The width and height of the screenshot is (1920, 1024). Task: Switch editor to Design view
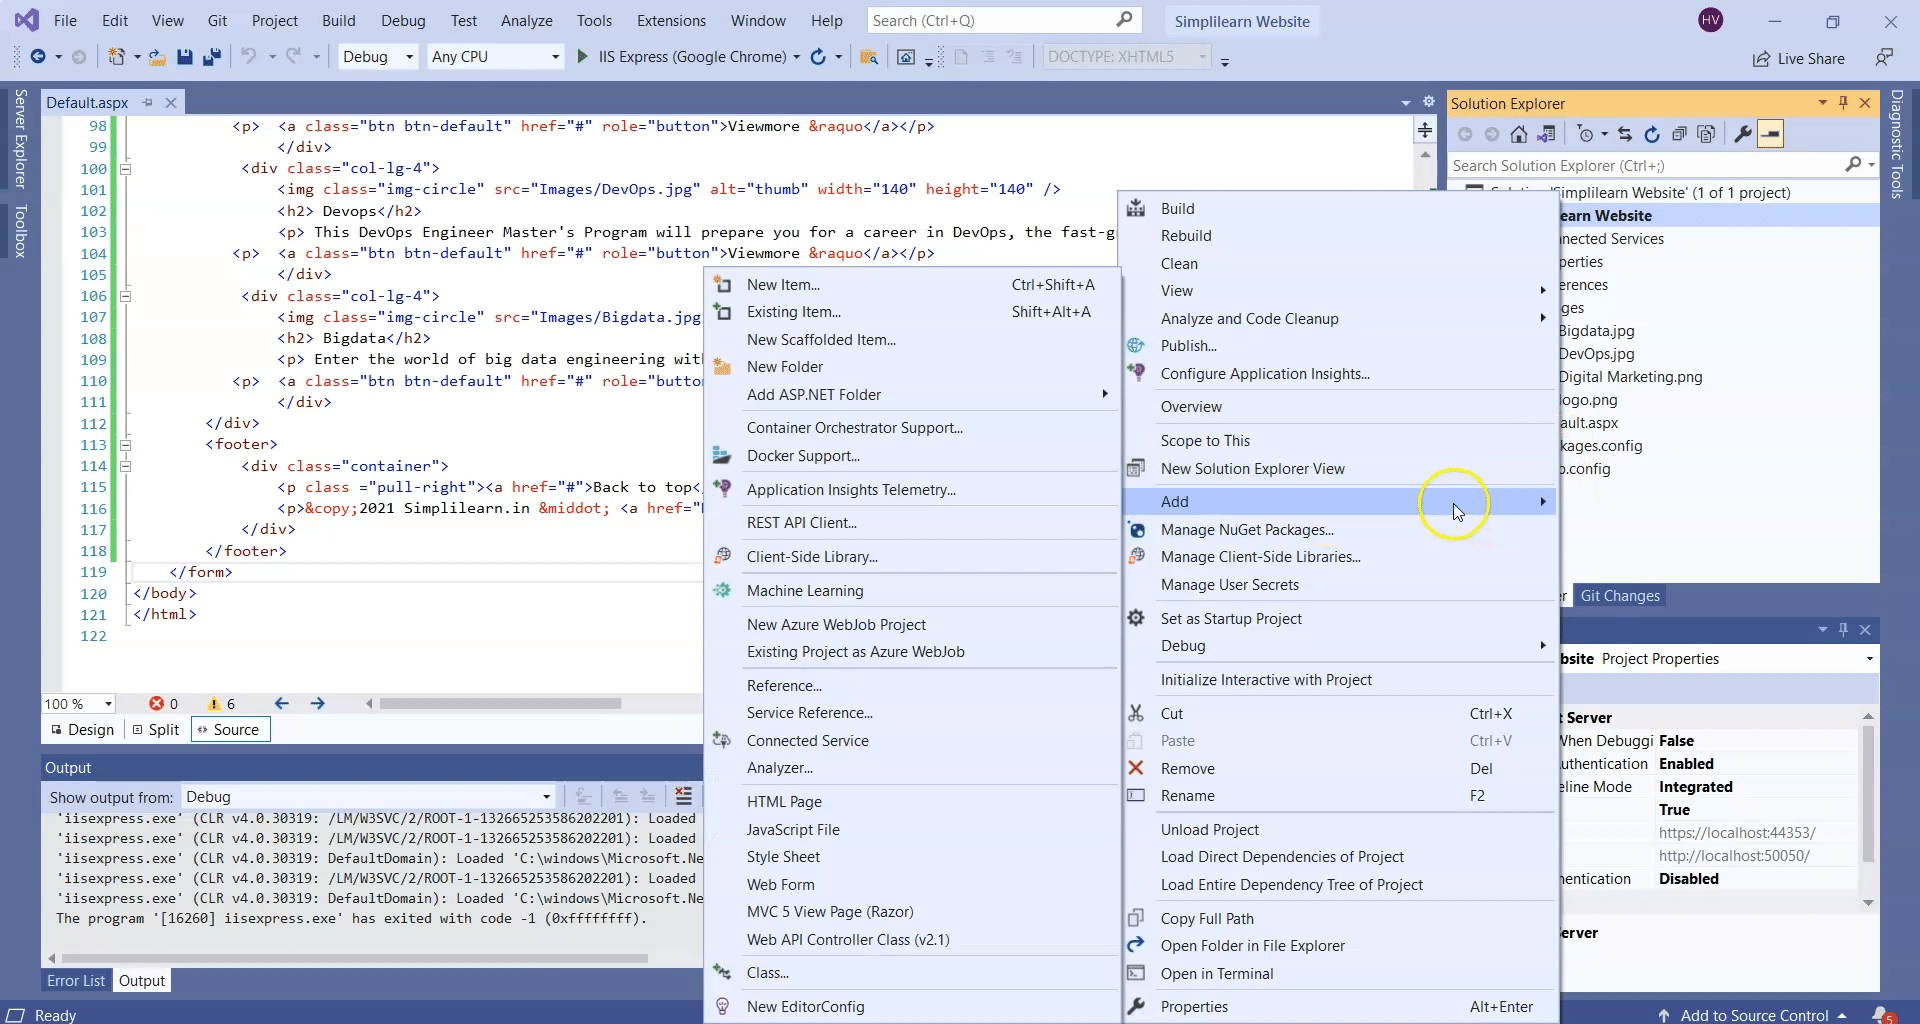(83, 730)
